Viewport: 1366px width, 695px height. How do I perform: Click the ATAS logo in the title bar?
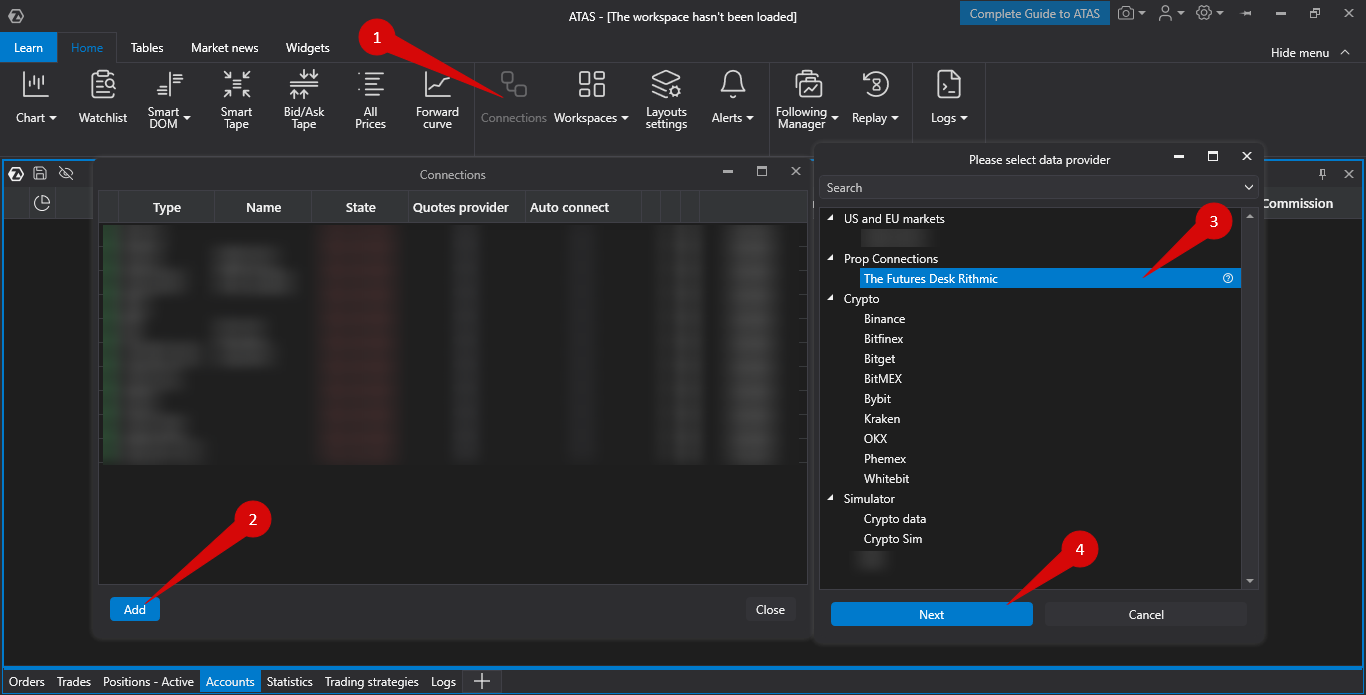coord(16,15)
